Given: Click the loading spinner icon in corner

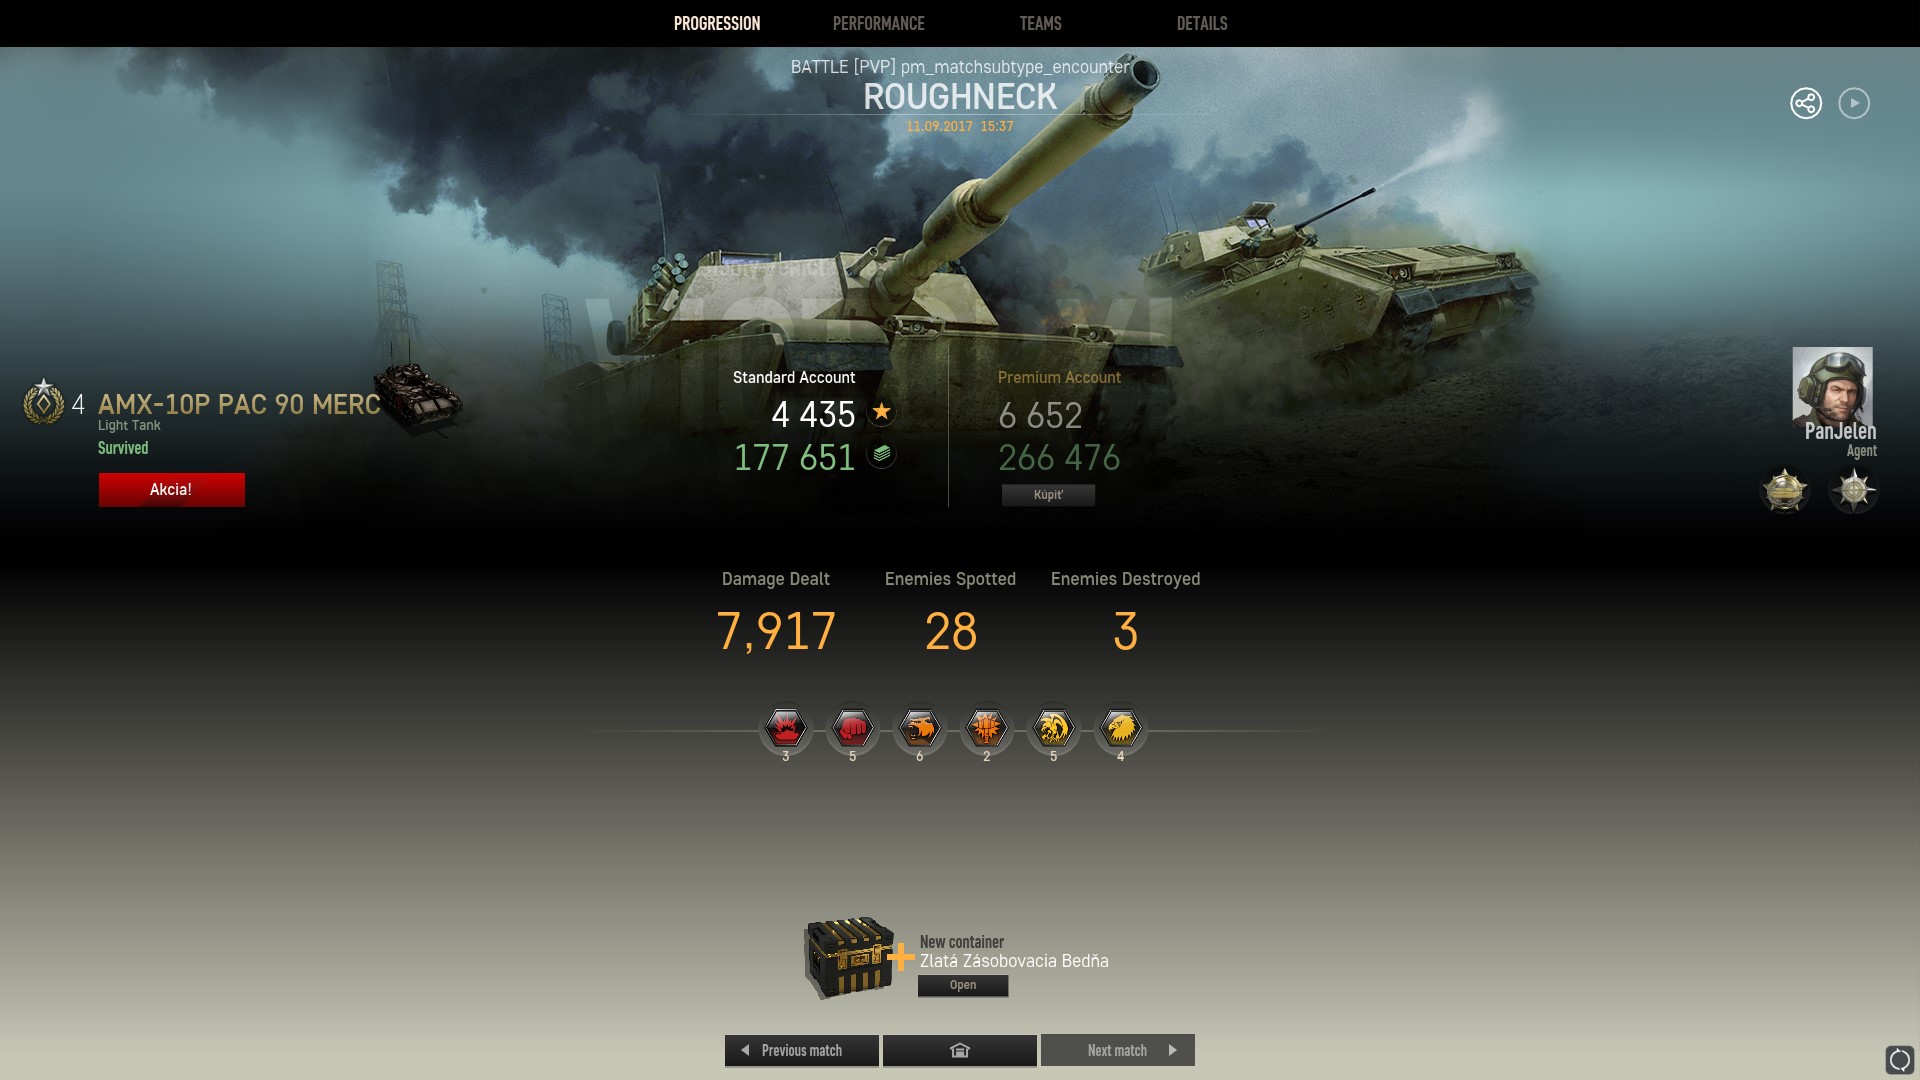Looking at the screenshot, I should click(1899, 1059).
